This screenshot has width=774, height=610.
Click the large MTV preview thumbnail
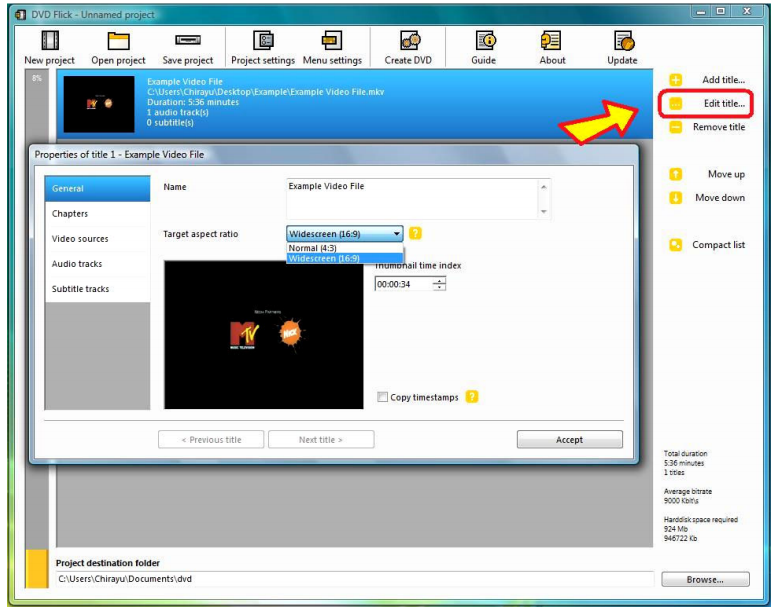click(x=264, y=335)
